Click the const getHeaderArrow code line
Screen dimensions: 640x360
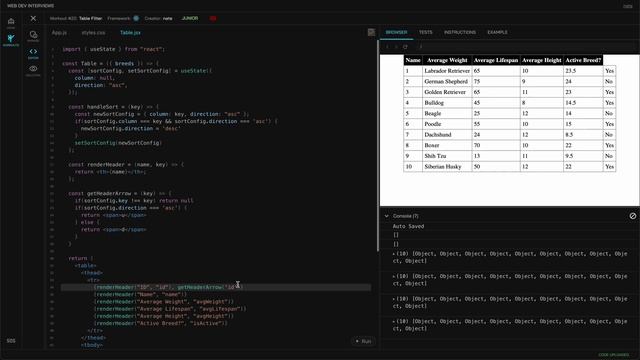(x=120, y=193)
